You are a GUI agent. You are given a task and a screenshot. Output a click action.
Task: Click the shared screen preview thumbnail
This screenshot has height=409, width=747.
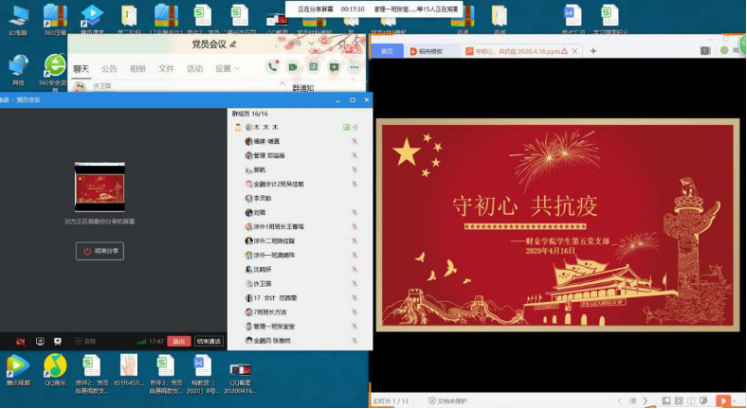click(x=100, y=187)
